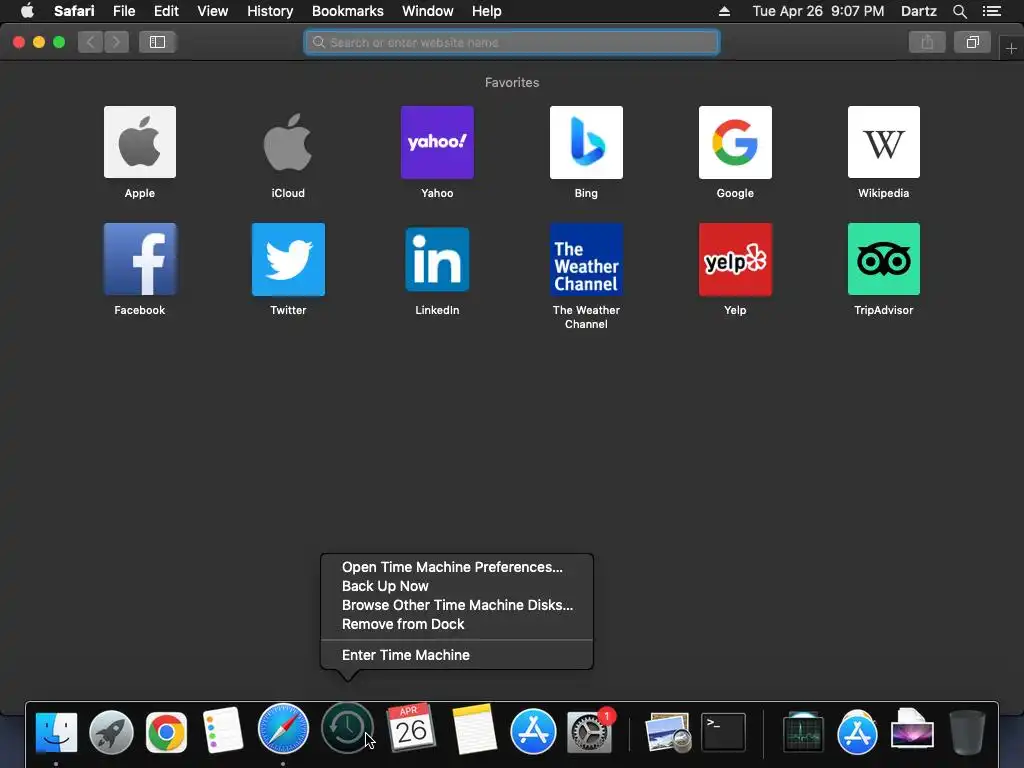Open The Weather Channel favorite
This screenshot has height=768, width=1024.
586,259
